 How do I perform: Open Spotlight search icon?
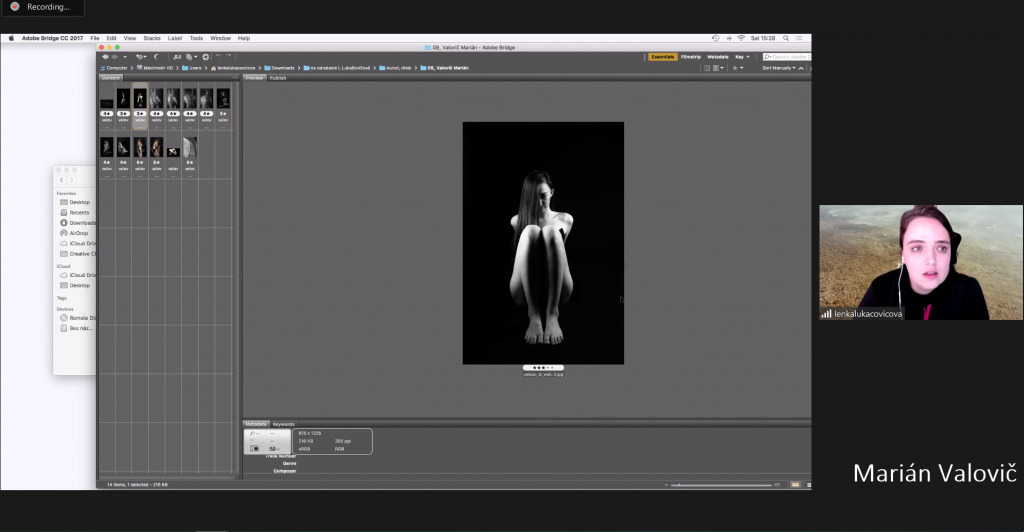coord(786,38)
